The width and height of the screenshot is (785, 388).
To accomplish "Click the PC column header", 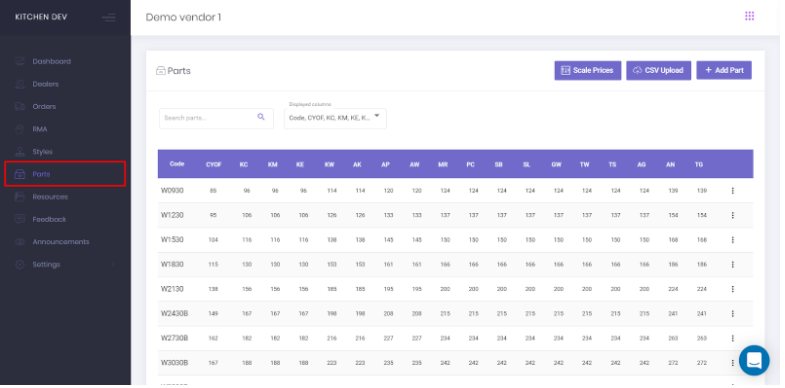I will [x=471, y=164].
